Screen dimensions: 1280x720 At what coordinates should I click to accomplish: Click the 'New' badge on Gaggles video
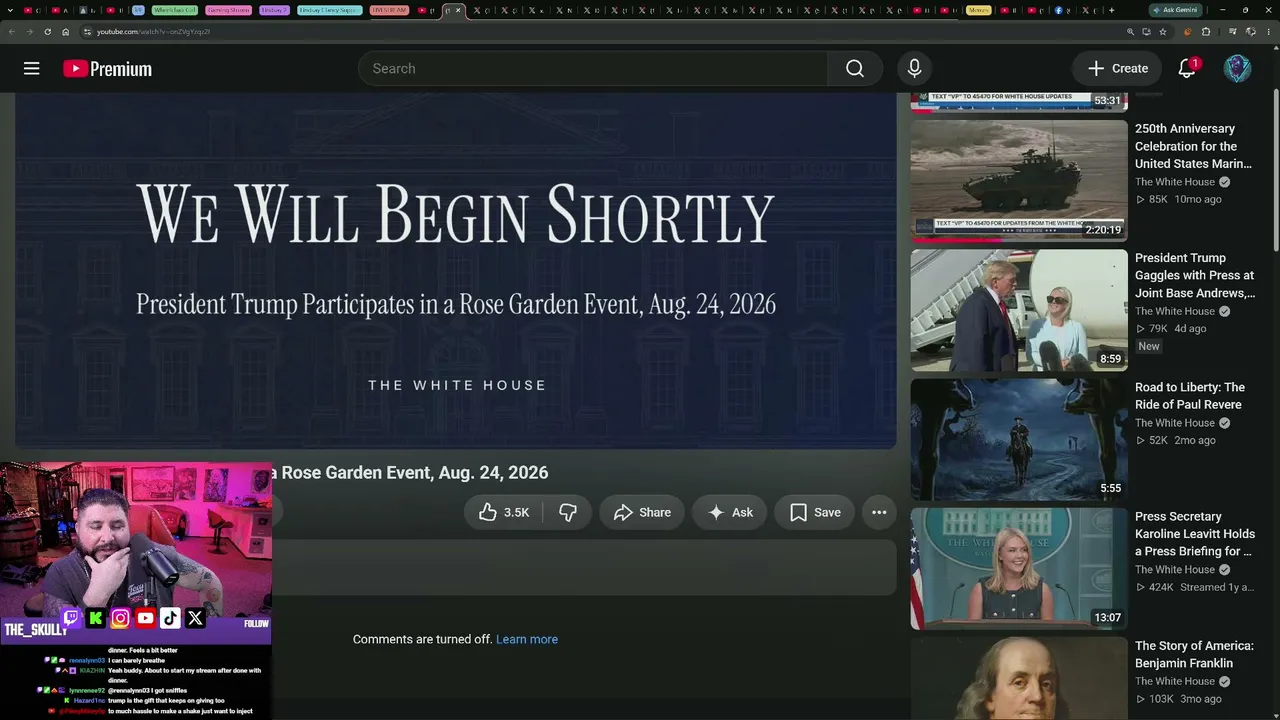tap(1149, 346)
